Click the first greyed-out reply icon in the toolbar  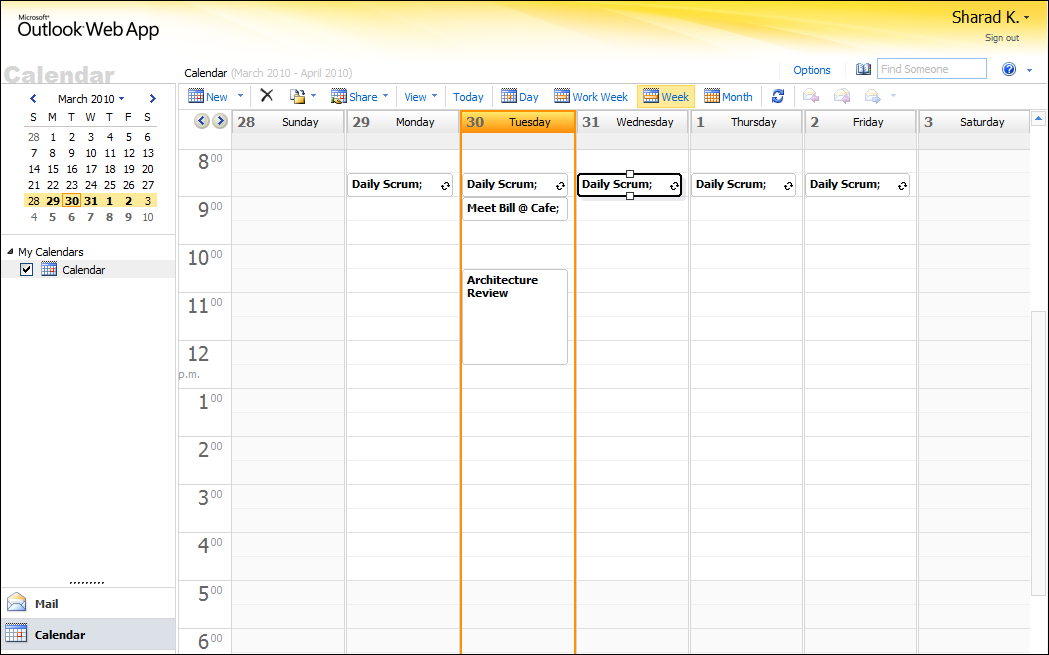(811, 96)
